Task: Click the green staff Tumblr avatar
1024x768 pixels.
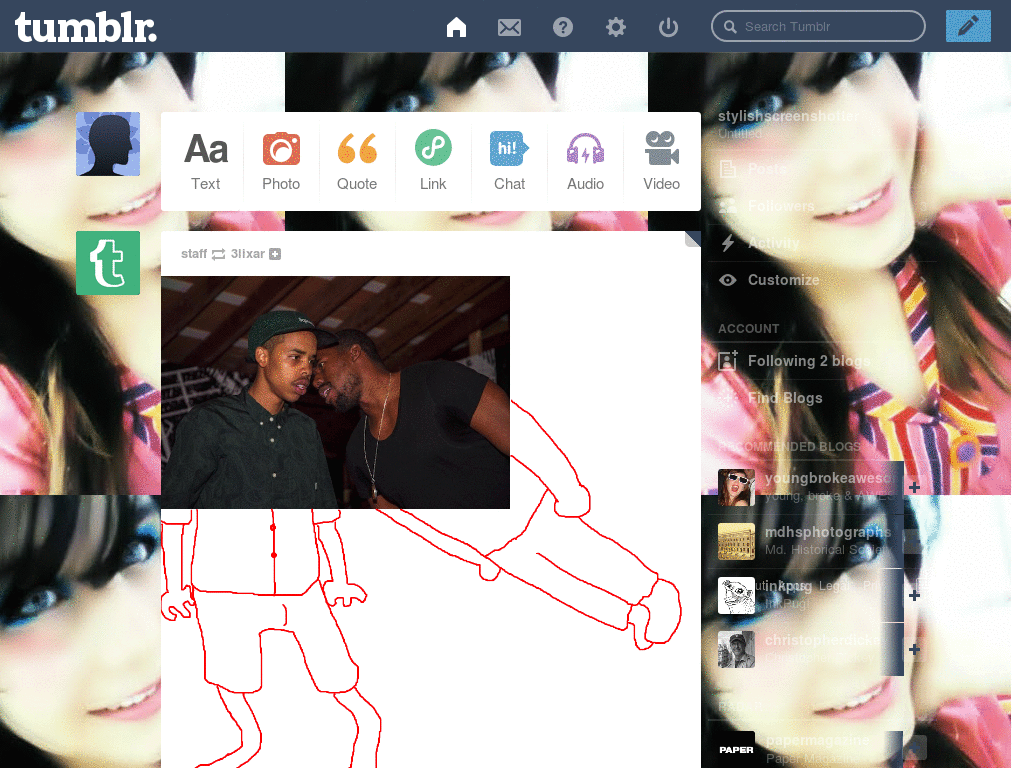Action: (x=108, y=263)
